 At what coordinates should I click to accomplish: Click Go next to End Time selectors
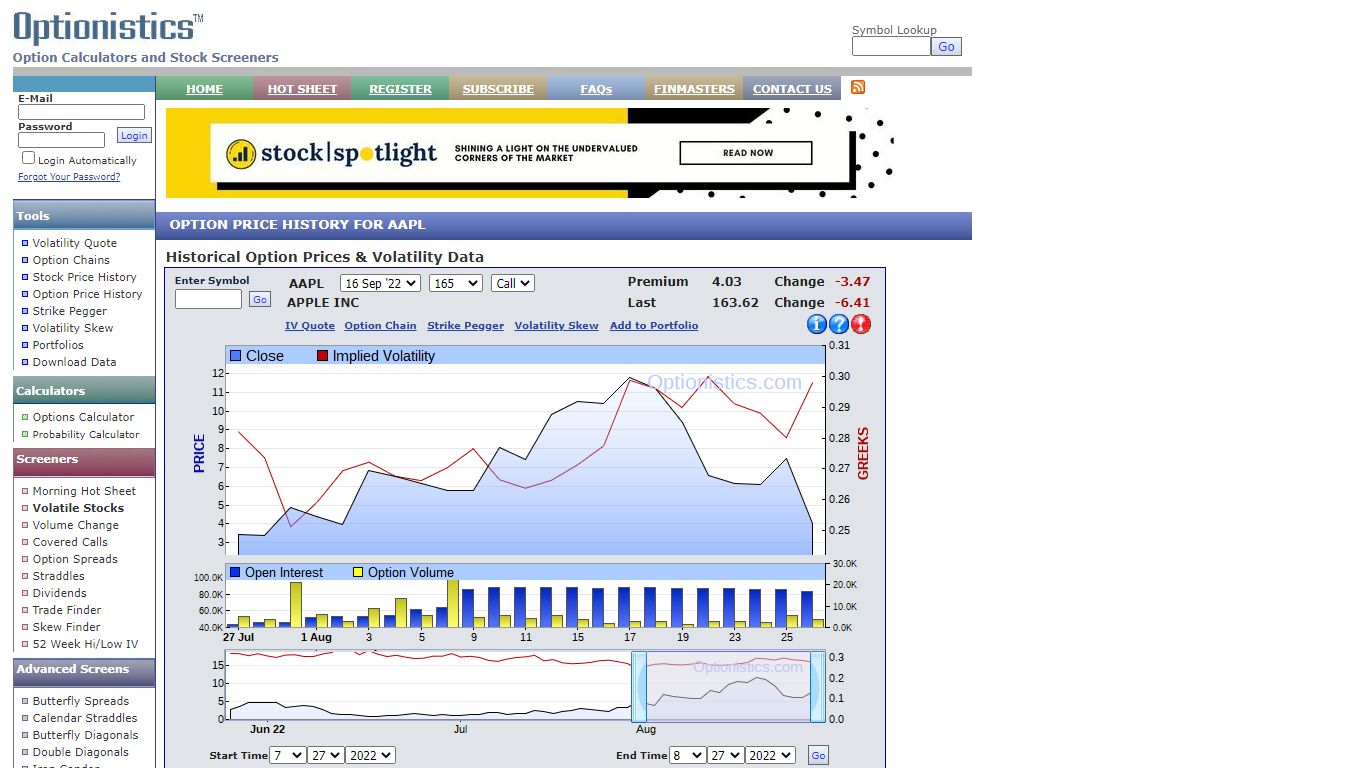[818, 756]
